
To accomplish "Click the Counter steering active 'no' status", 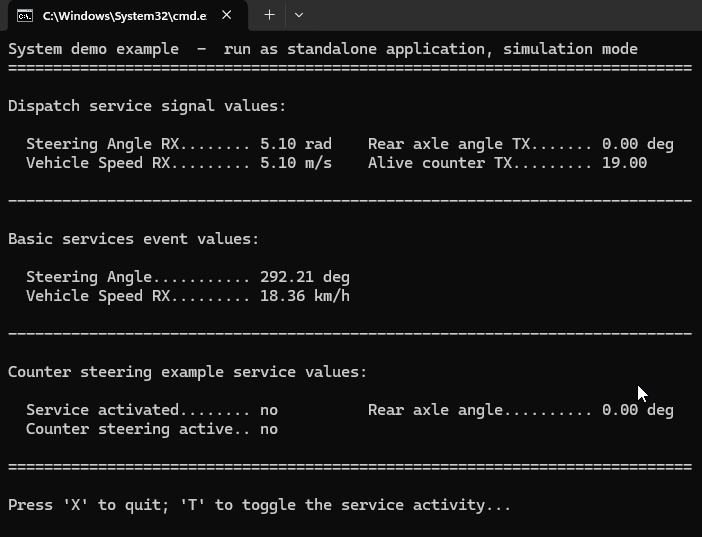I will tap(268, 429).
